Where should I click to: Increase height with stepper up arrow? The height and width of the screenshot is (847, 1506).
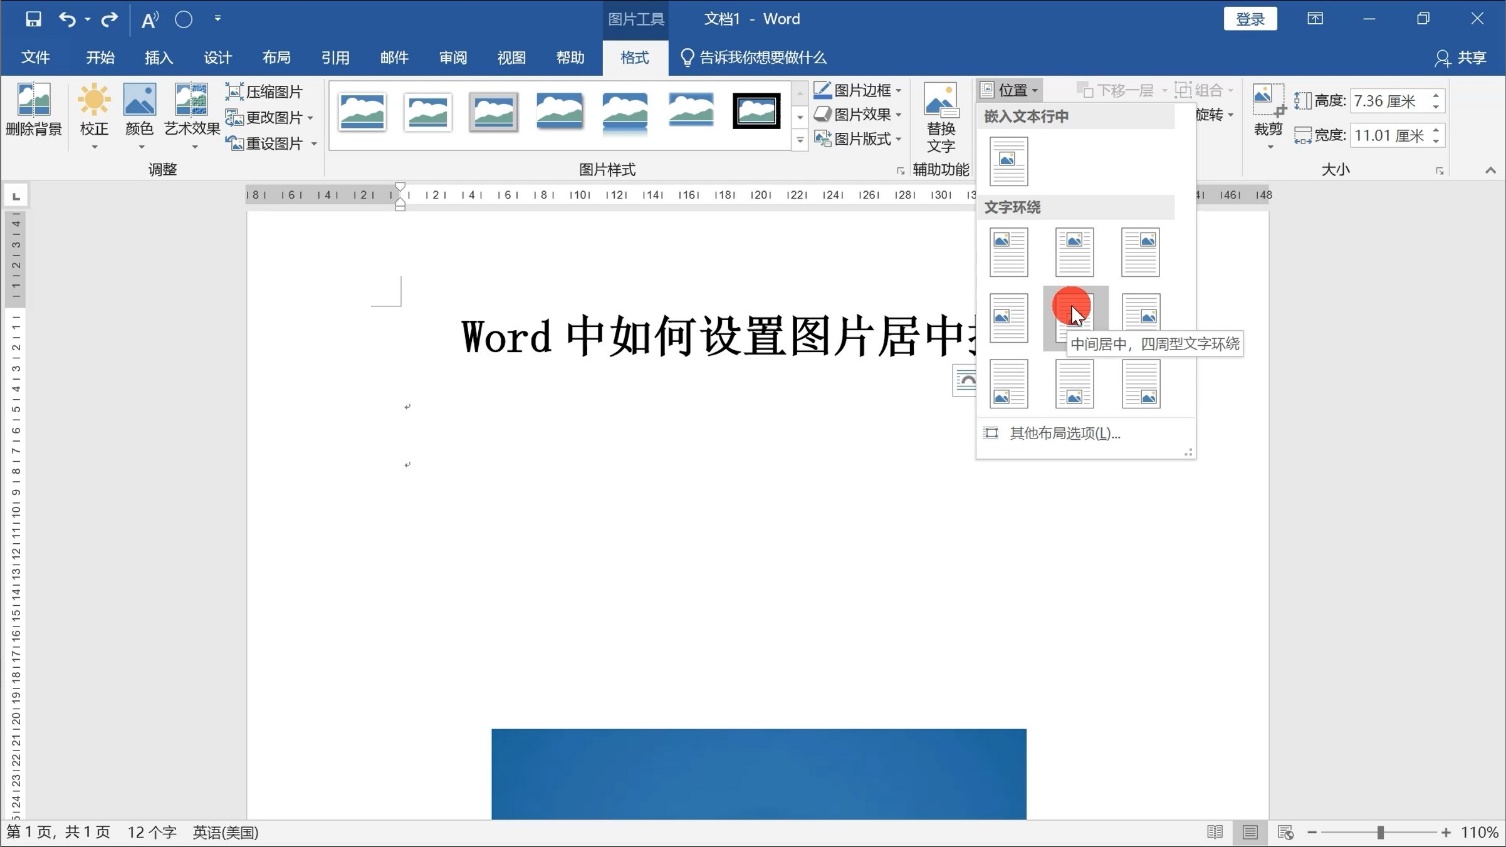coord(1436,96)
